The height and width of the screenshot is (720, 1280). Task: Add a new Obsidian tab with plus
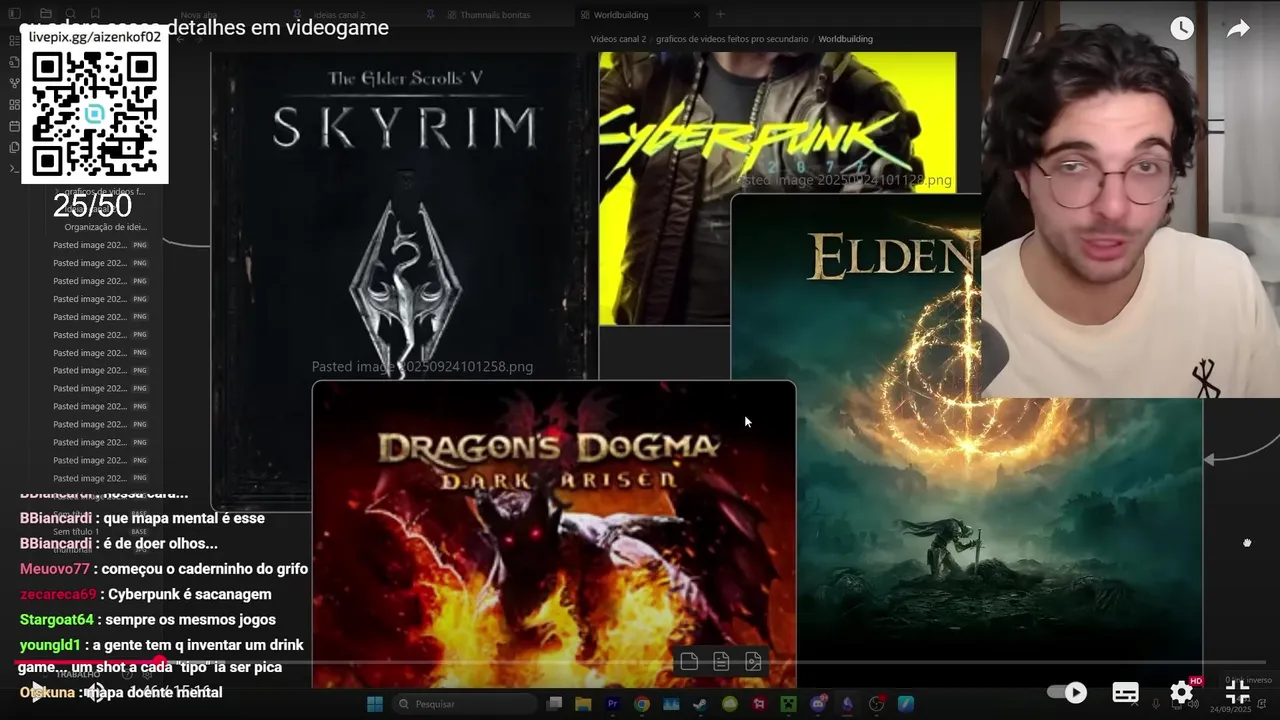pyautogui.click(x=720, y=15)
